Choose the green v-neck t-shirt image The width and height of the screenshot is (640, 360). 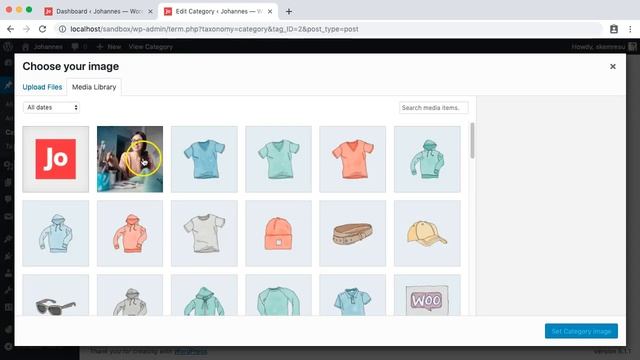278,159
